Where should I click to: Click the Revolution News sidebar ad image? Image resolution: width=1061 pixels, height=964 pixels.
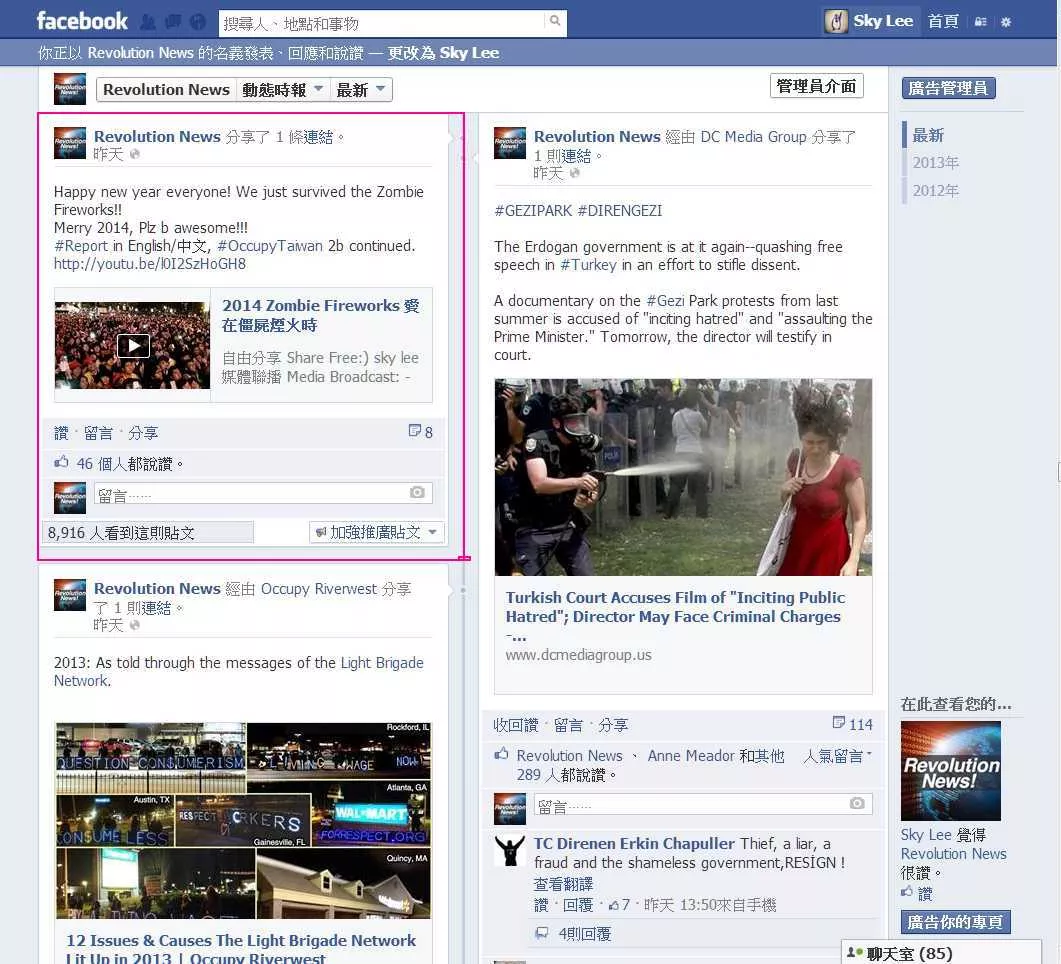click(x=951, y=771)
